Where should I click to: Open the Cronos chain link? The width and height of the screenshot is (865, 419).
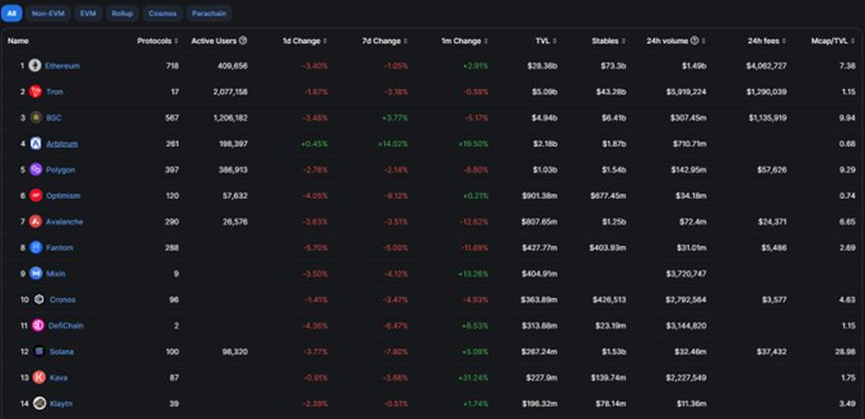pos(61,299)
